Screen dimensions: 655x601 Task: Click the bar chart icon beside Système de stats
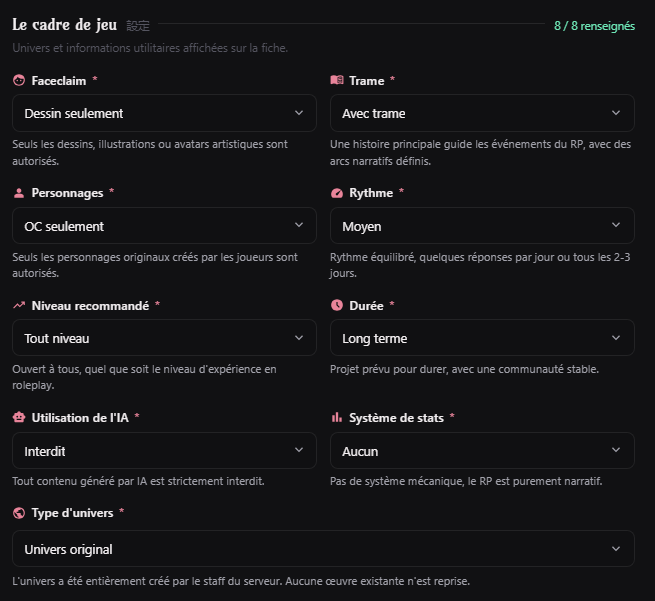click(x=337, y=417)
